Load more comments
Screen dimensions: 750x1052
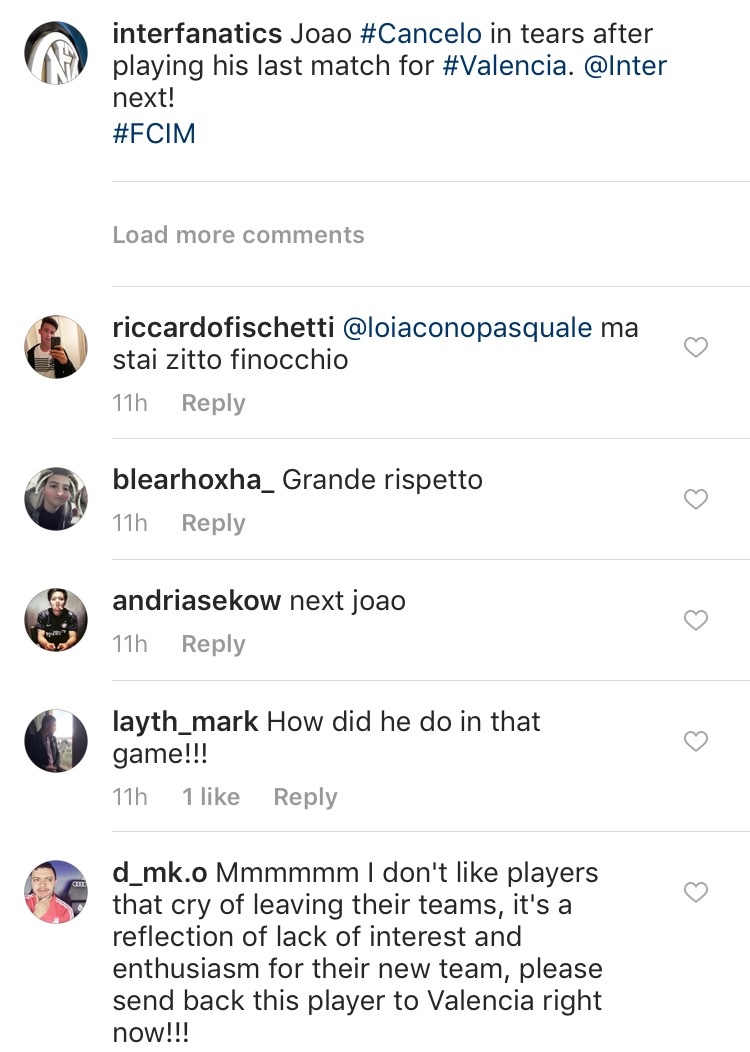pos(238,235)
